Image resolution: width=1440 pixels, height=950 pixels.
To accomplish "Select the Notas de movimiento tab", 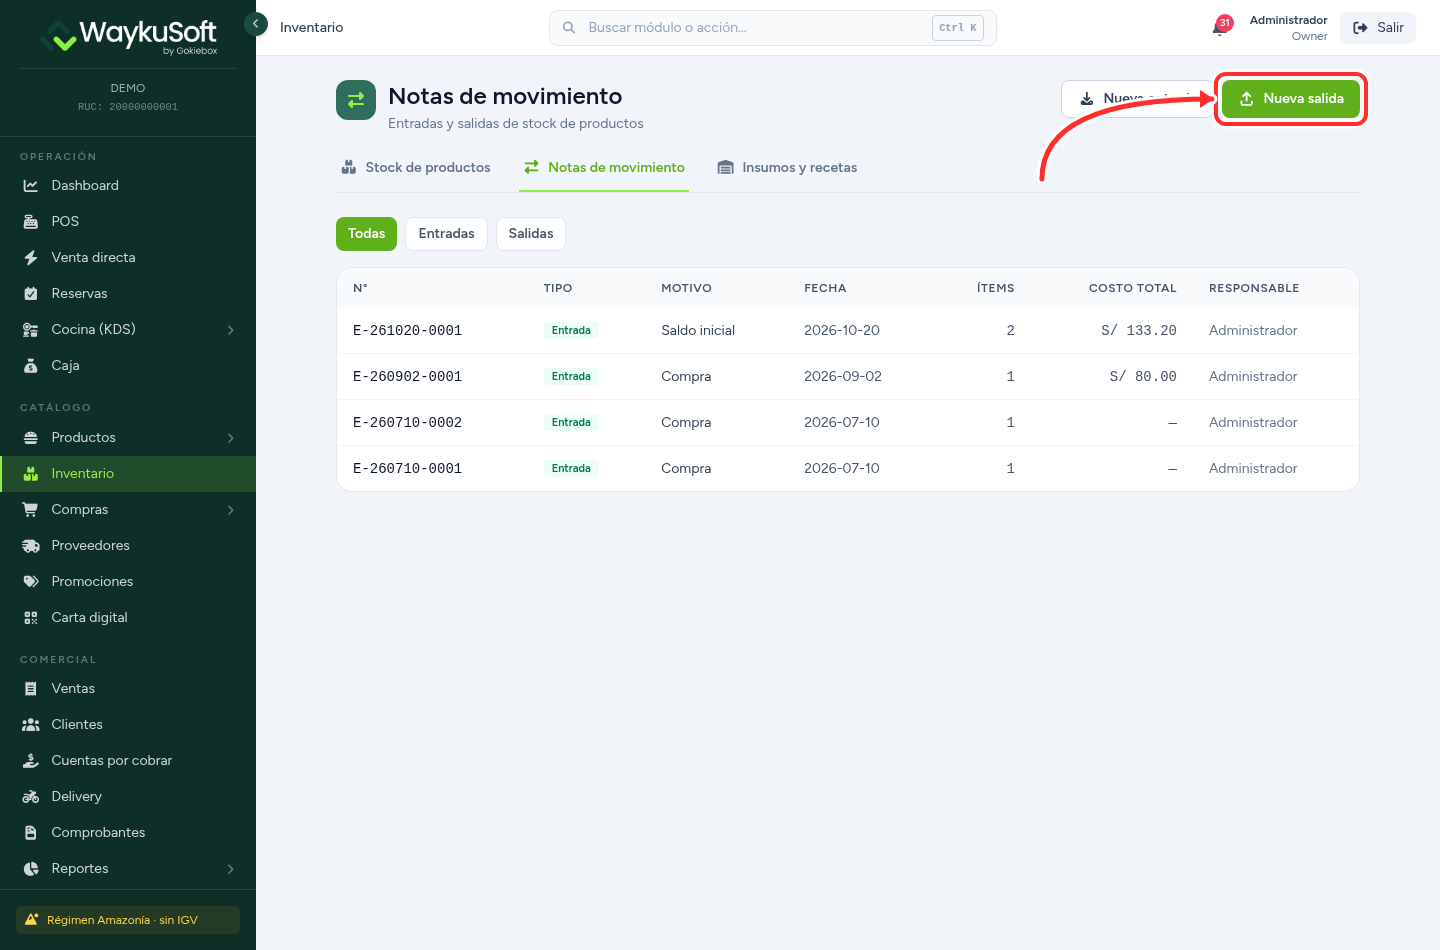I will point(604,168).
